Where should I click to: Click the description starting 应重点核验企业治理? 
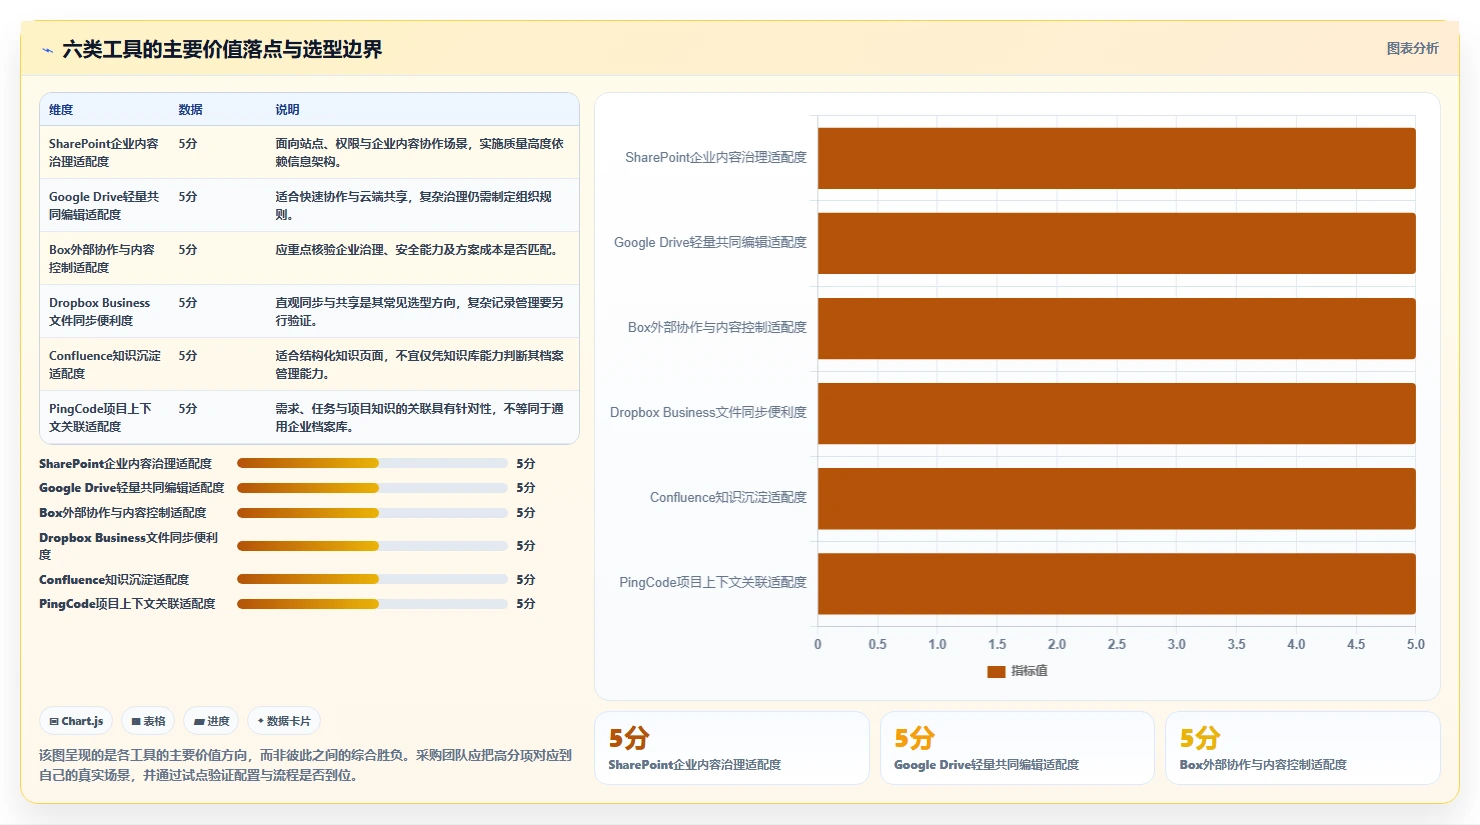416,250
